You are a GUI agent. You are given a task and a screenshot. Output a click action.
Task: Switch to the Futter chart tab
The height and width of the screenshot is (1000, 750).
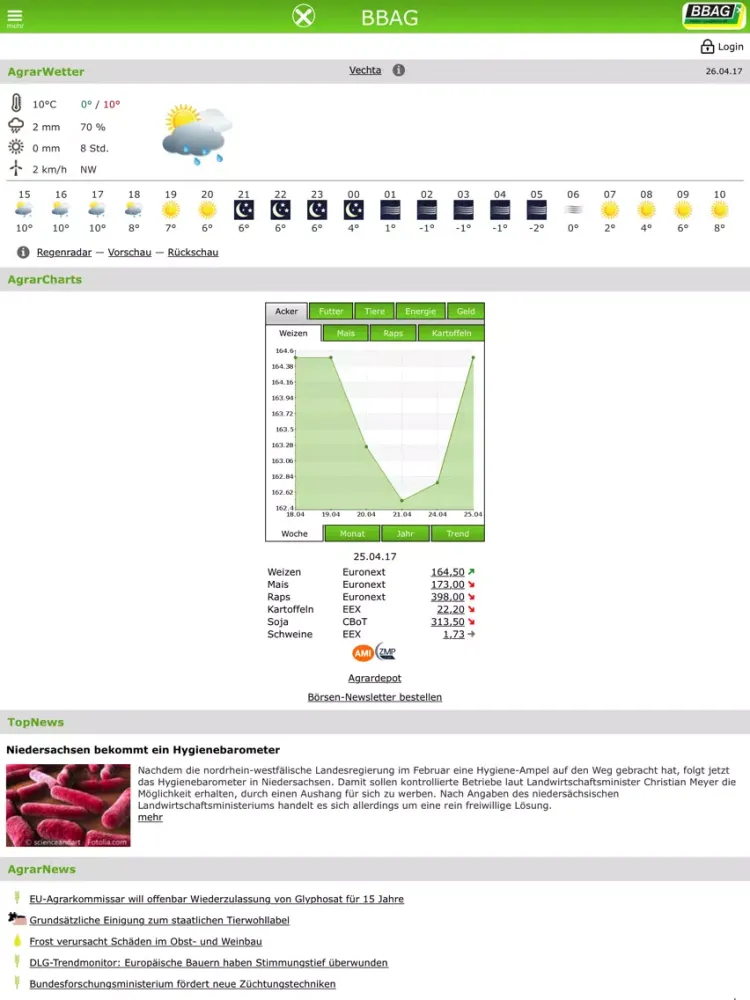331,311
